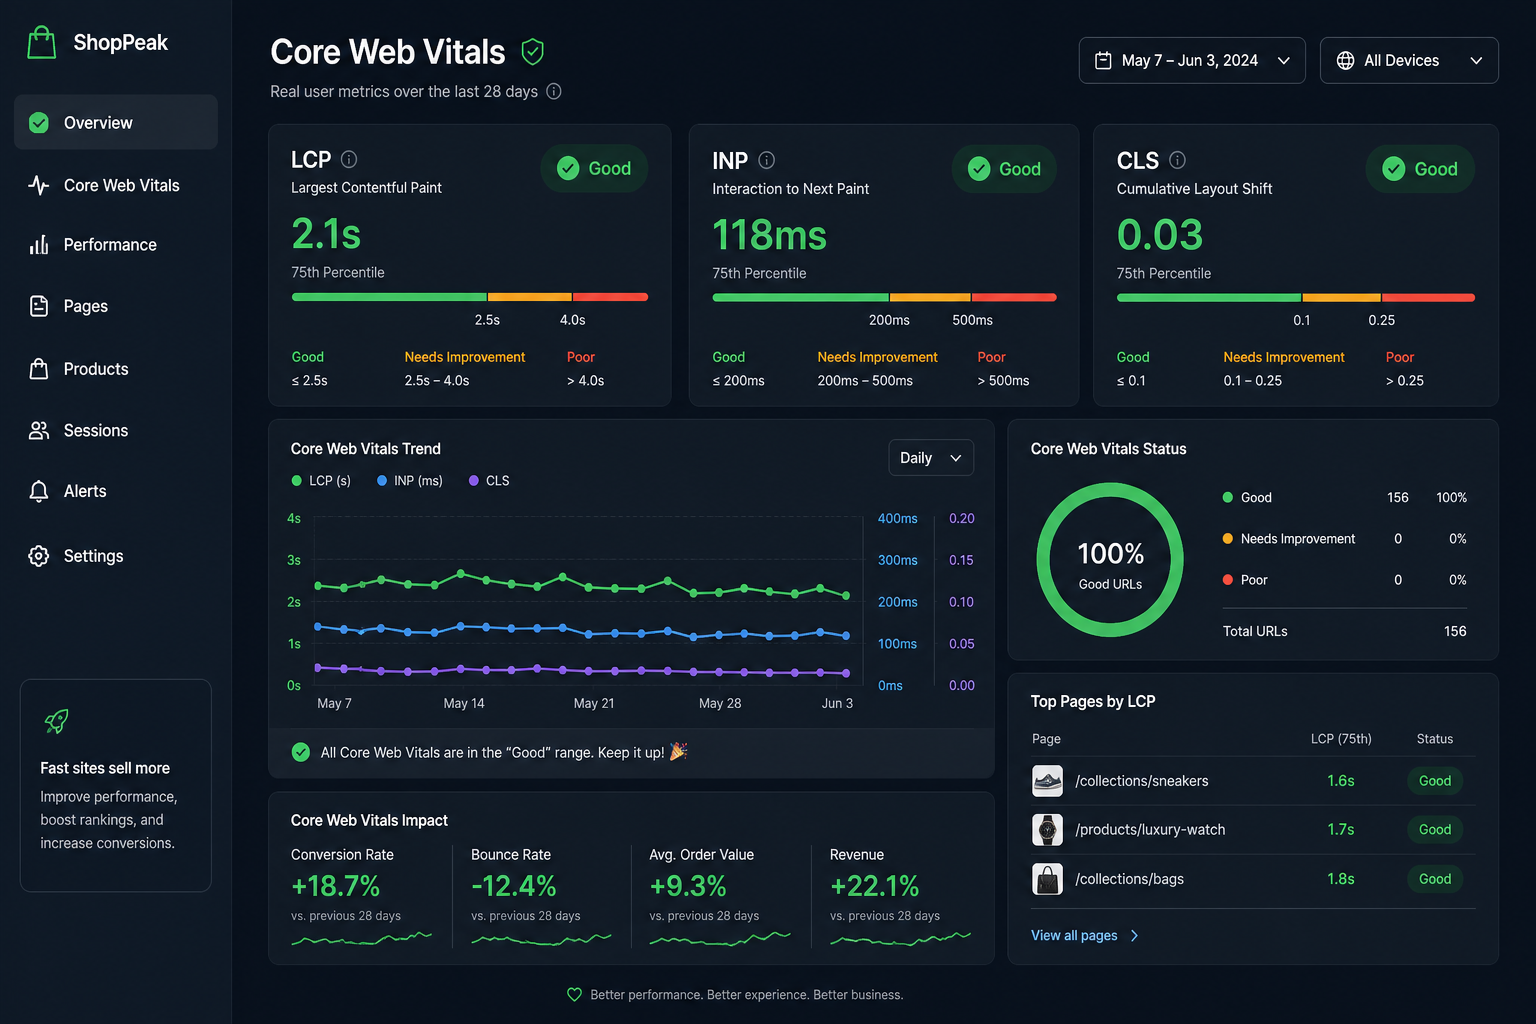Click the Avg. Order Value +9.3% figure
Viewport: 1536px width, 1024px height.
(688, 886)
